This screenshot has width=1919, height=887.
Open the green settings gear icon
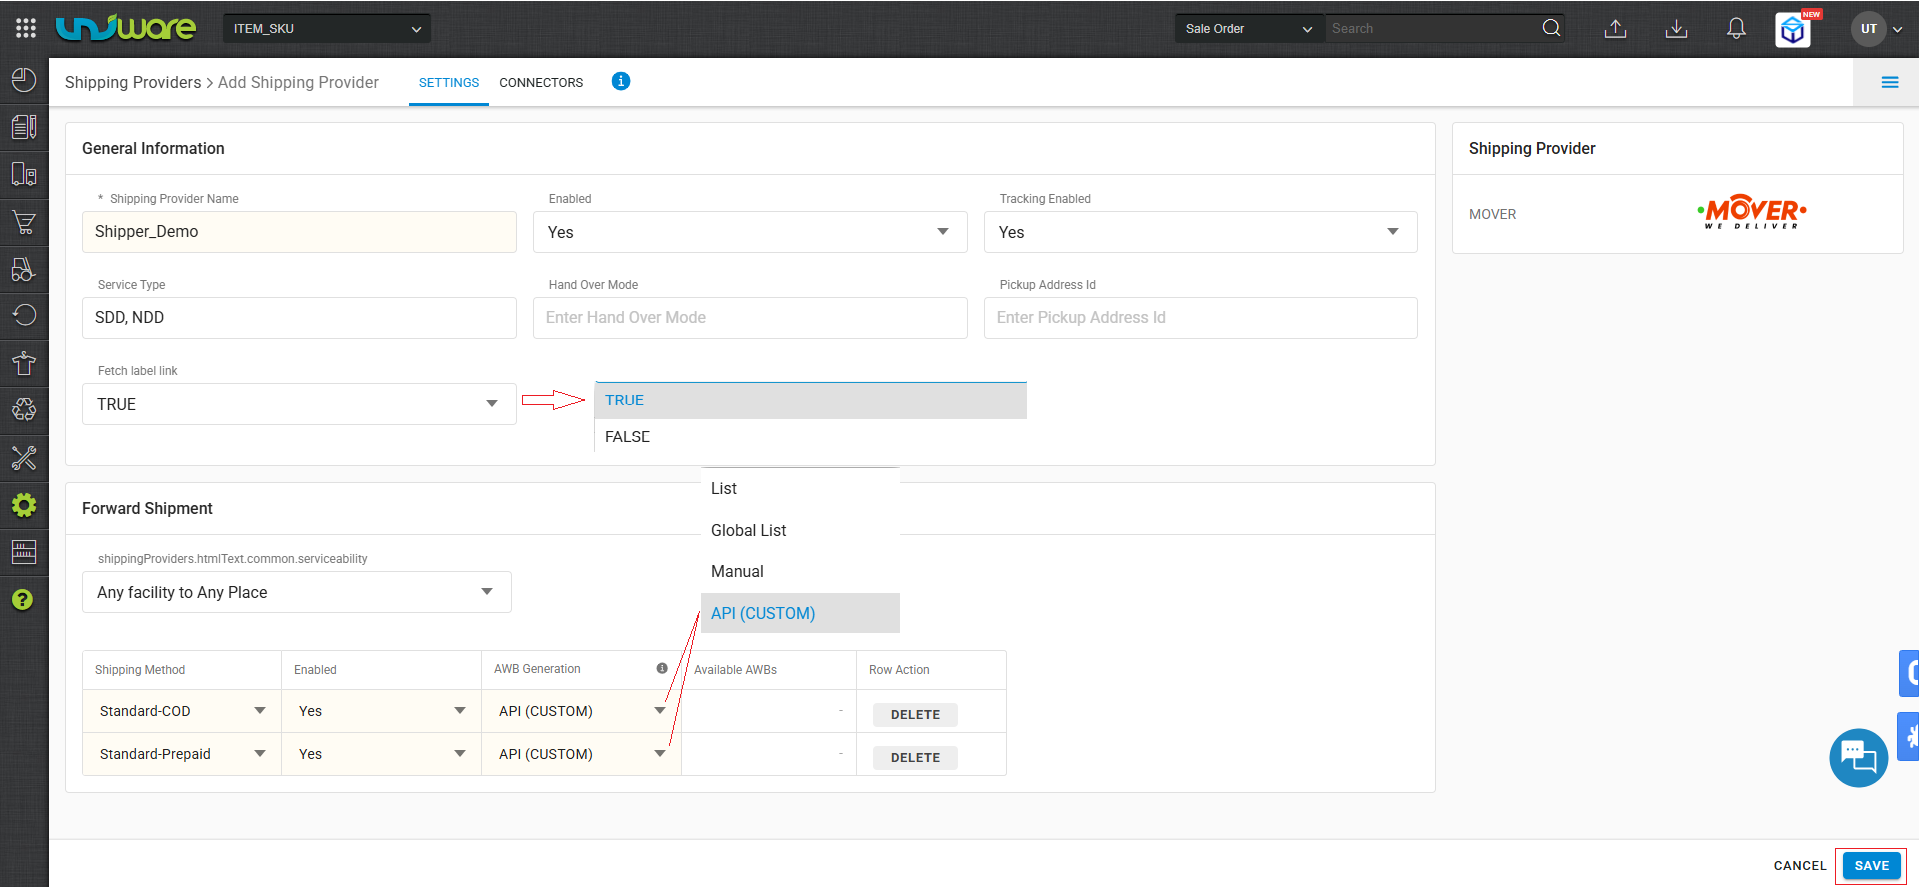[24, 505]
